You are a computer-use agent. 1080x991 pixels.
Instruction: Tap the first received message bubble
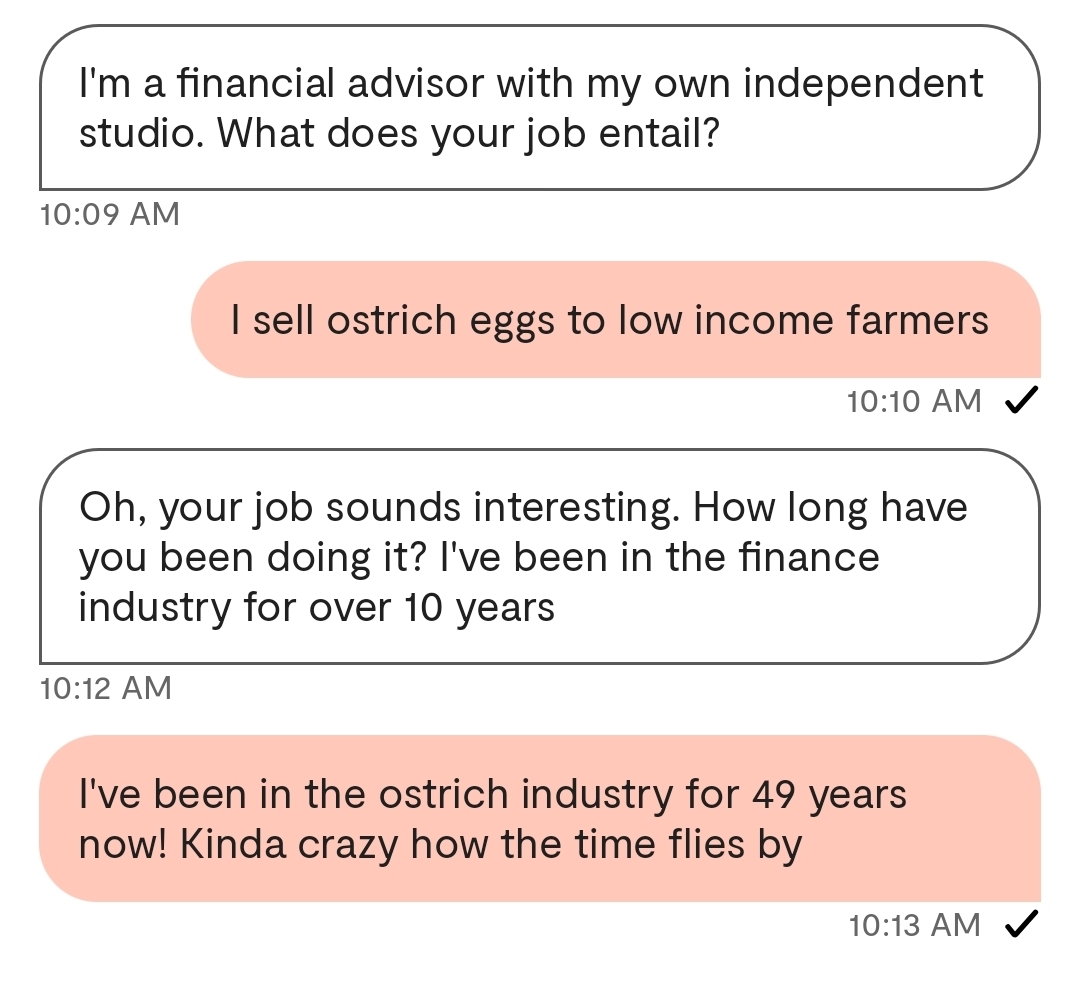coord(540,108)
